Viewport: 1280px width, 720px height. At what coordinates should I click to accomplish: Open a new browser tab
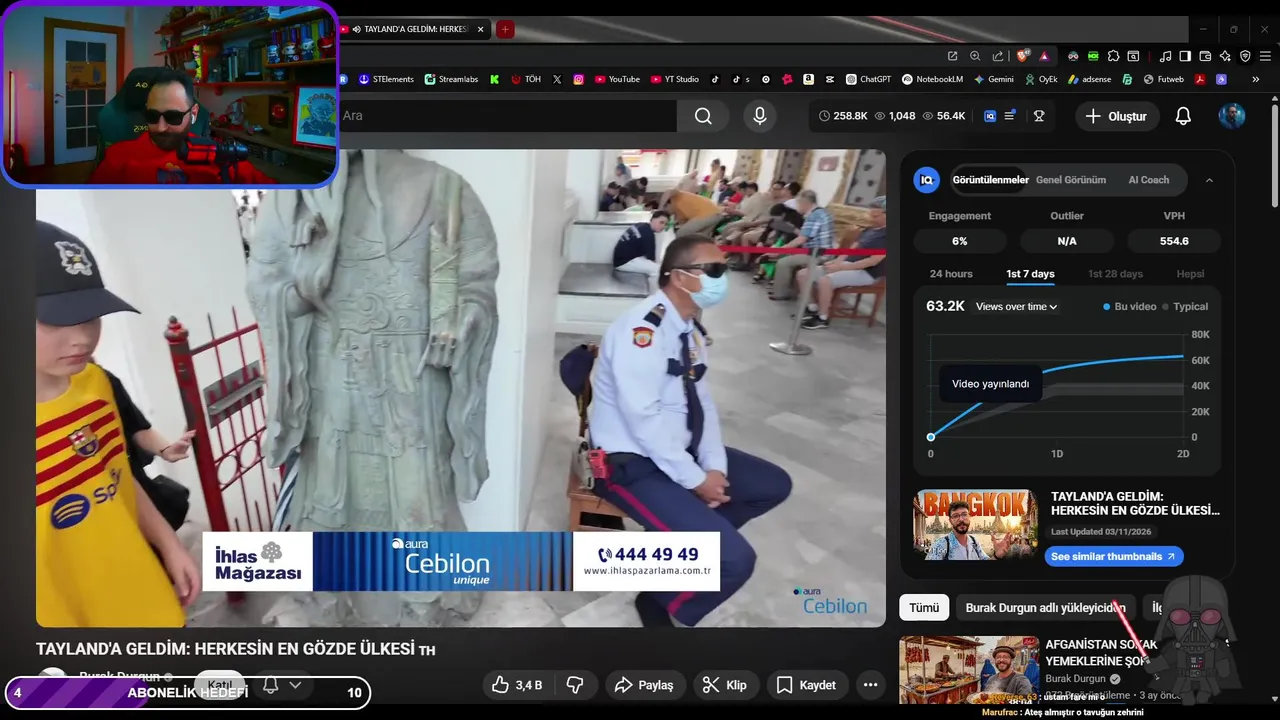tap(505, 29)
